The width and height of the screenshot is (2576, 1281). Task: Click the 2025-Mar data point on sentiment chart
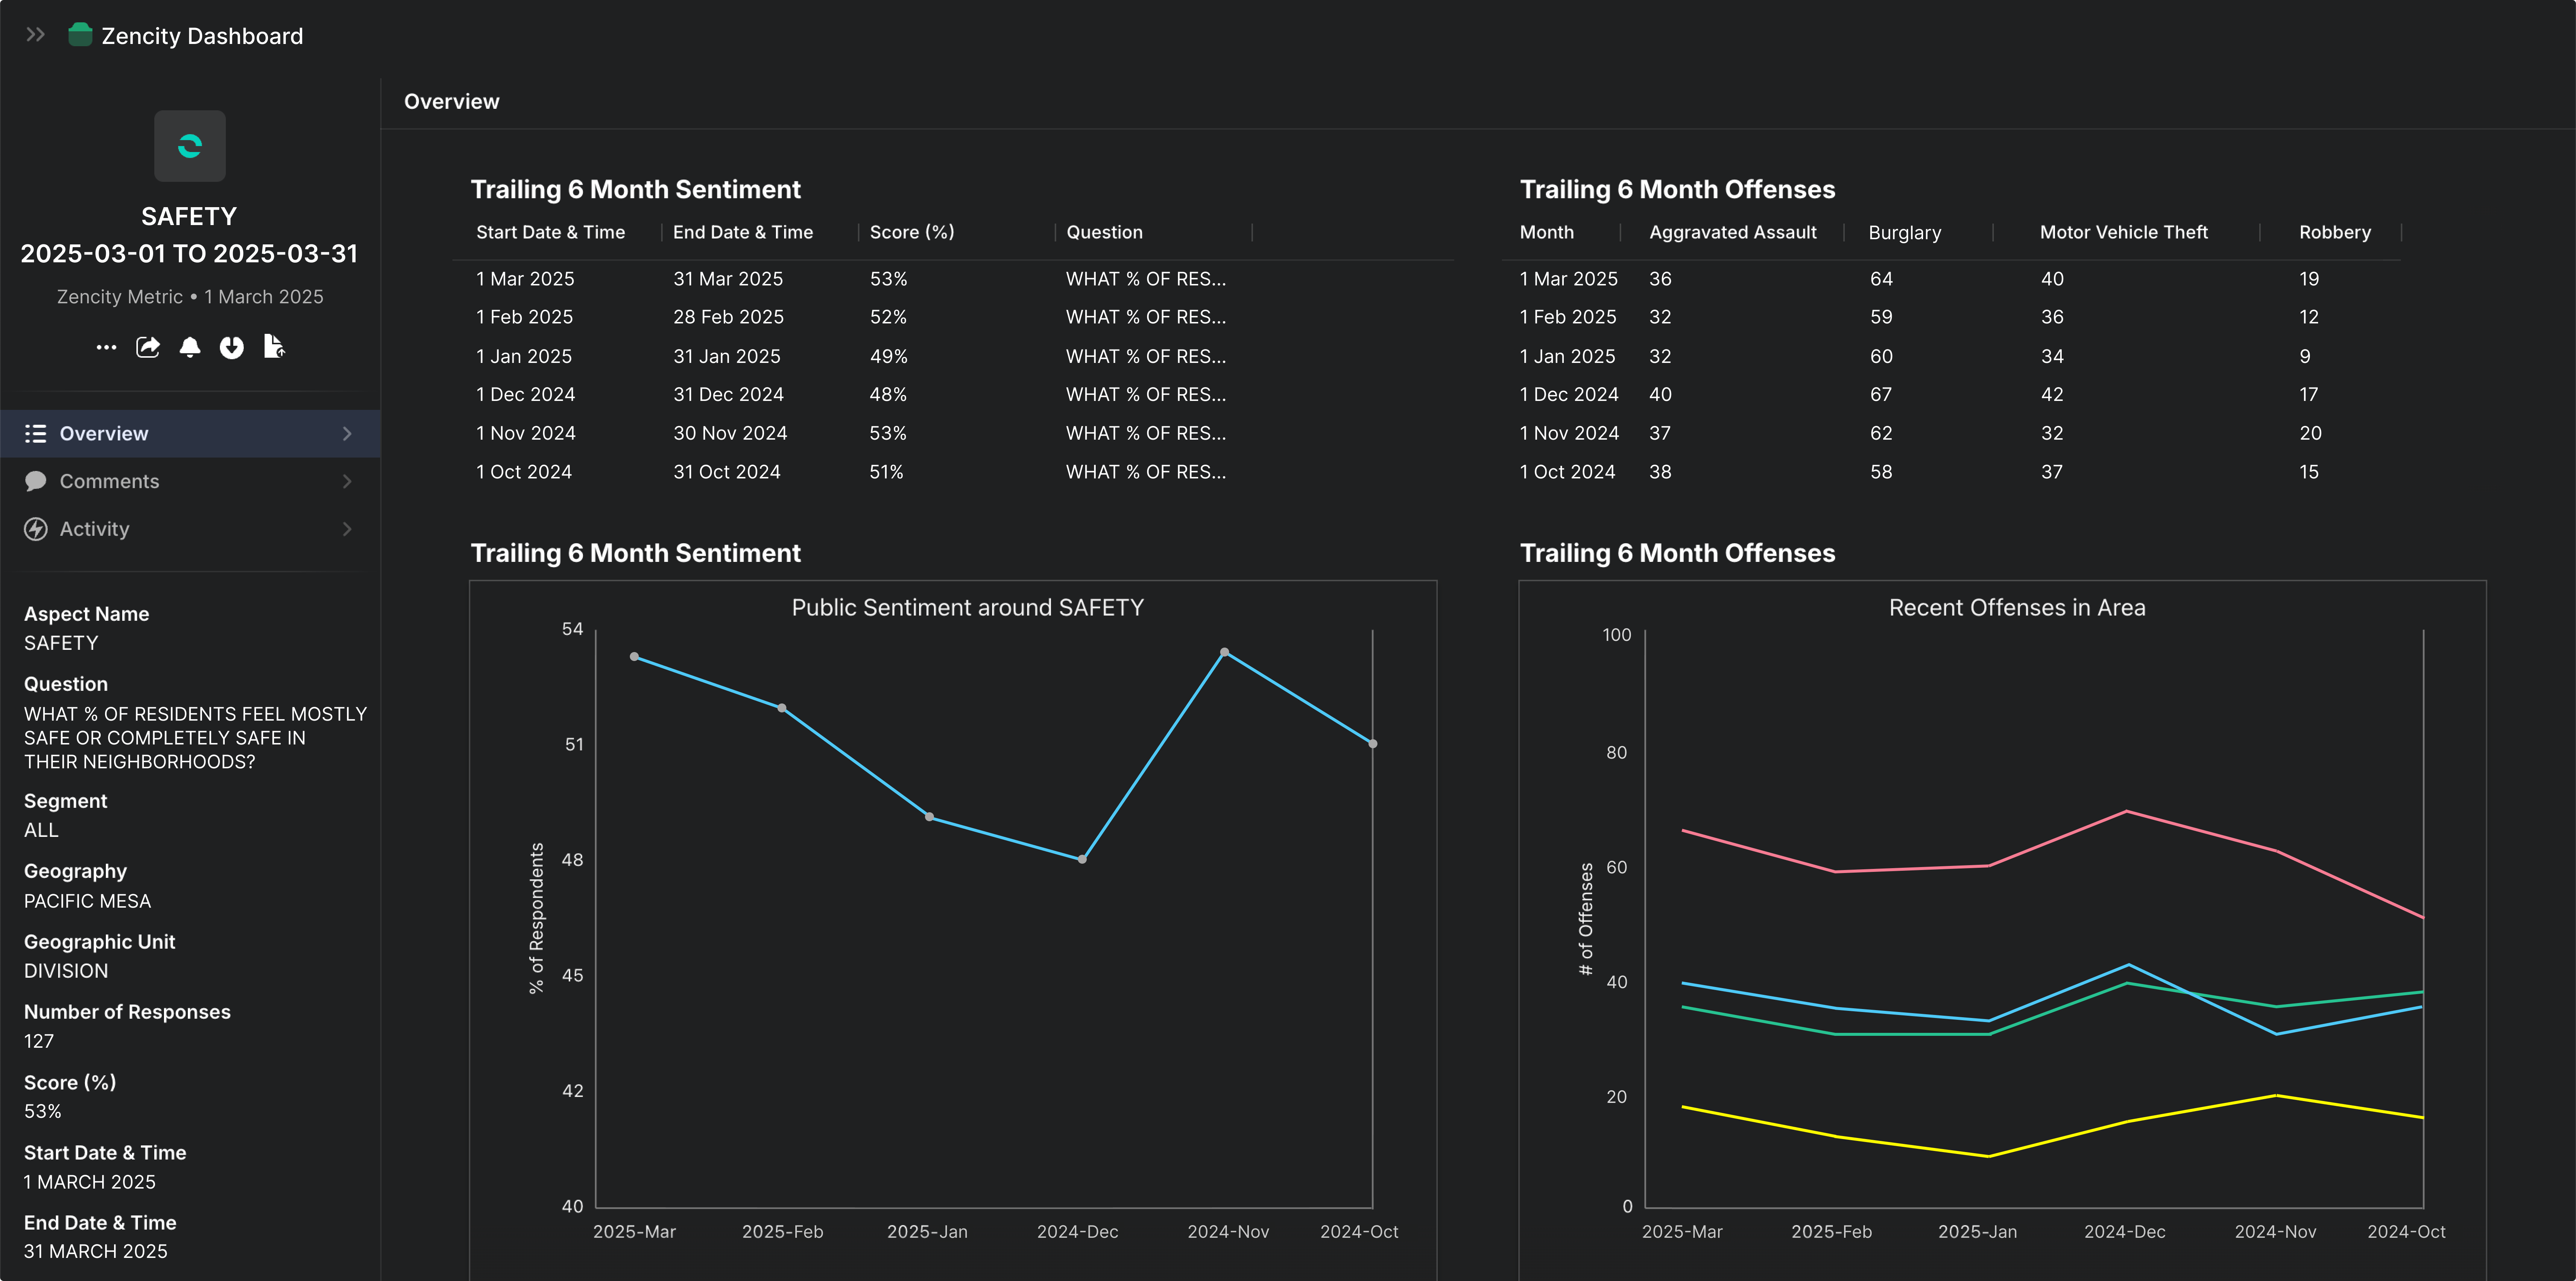point(634,657)
